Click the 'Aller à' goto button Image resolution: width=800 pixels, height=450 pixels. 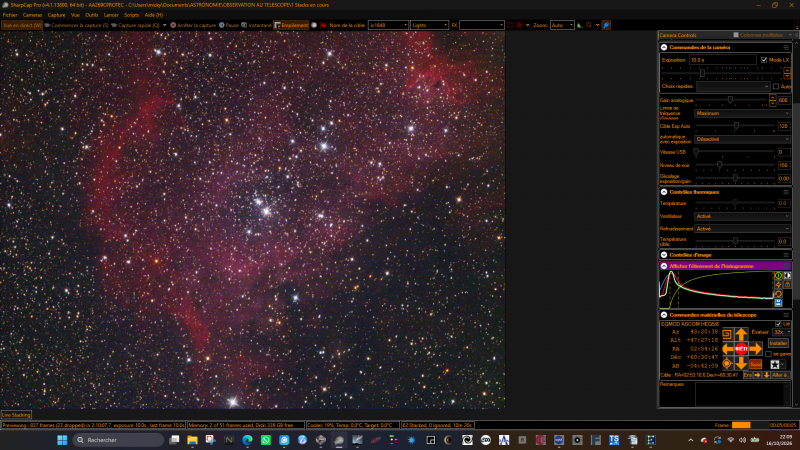coord(780,375)
